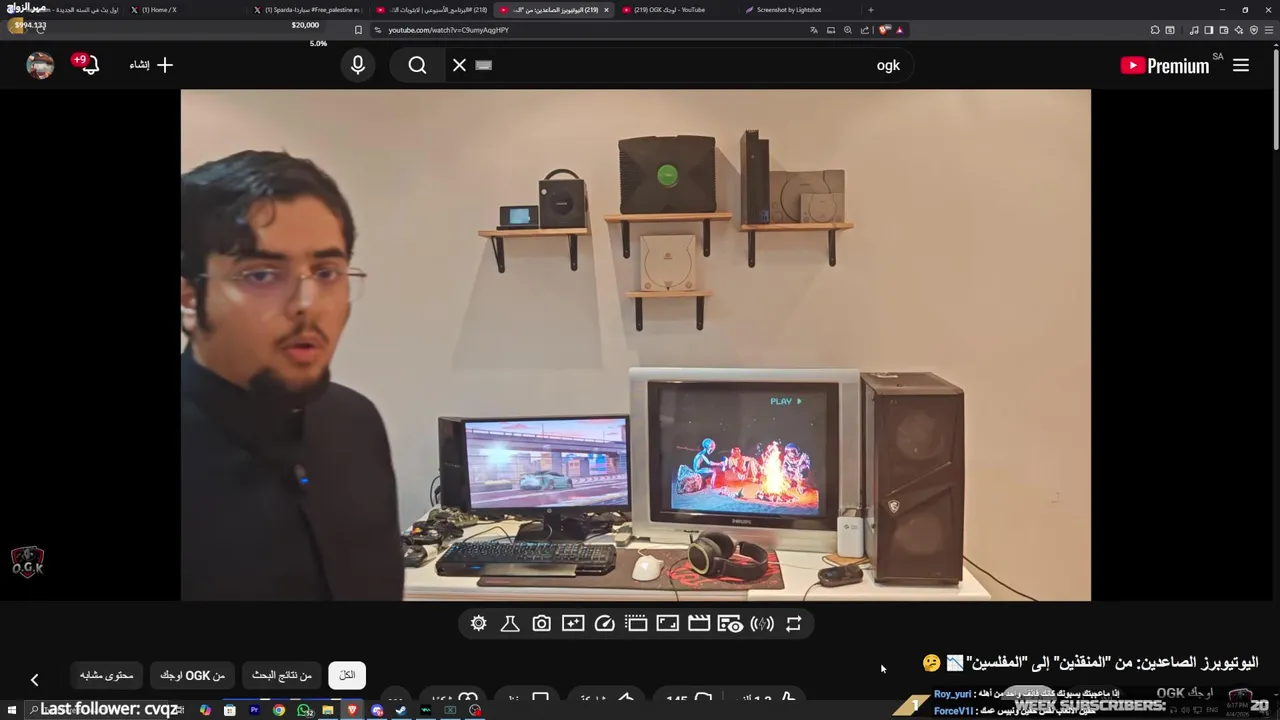Click the share page icon in address bar

(865, 30)
